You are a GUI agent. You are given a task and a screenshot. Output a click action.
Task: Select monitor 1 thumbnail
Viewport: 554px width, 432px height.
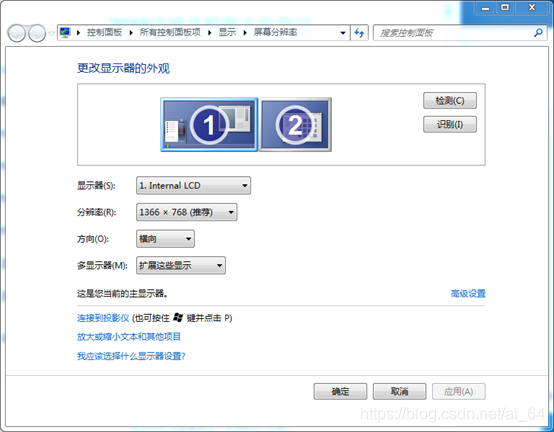tap(209, 125)
